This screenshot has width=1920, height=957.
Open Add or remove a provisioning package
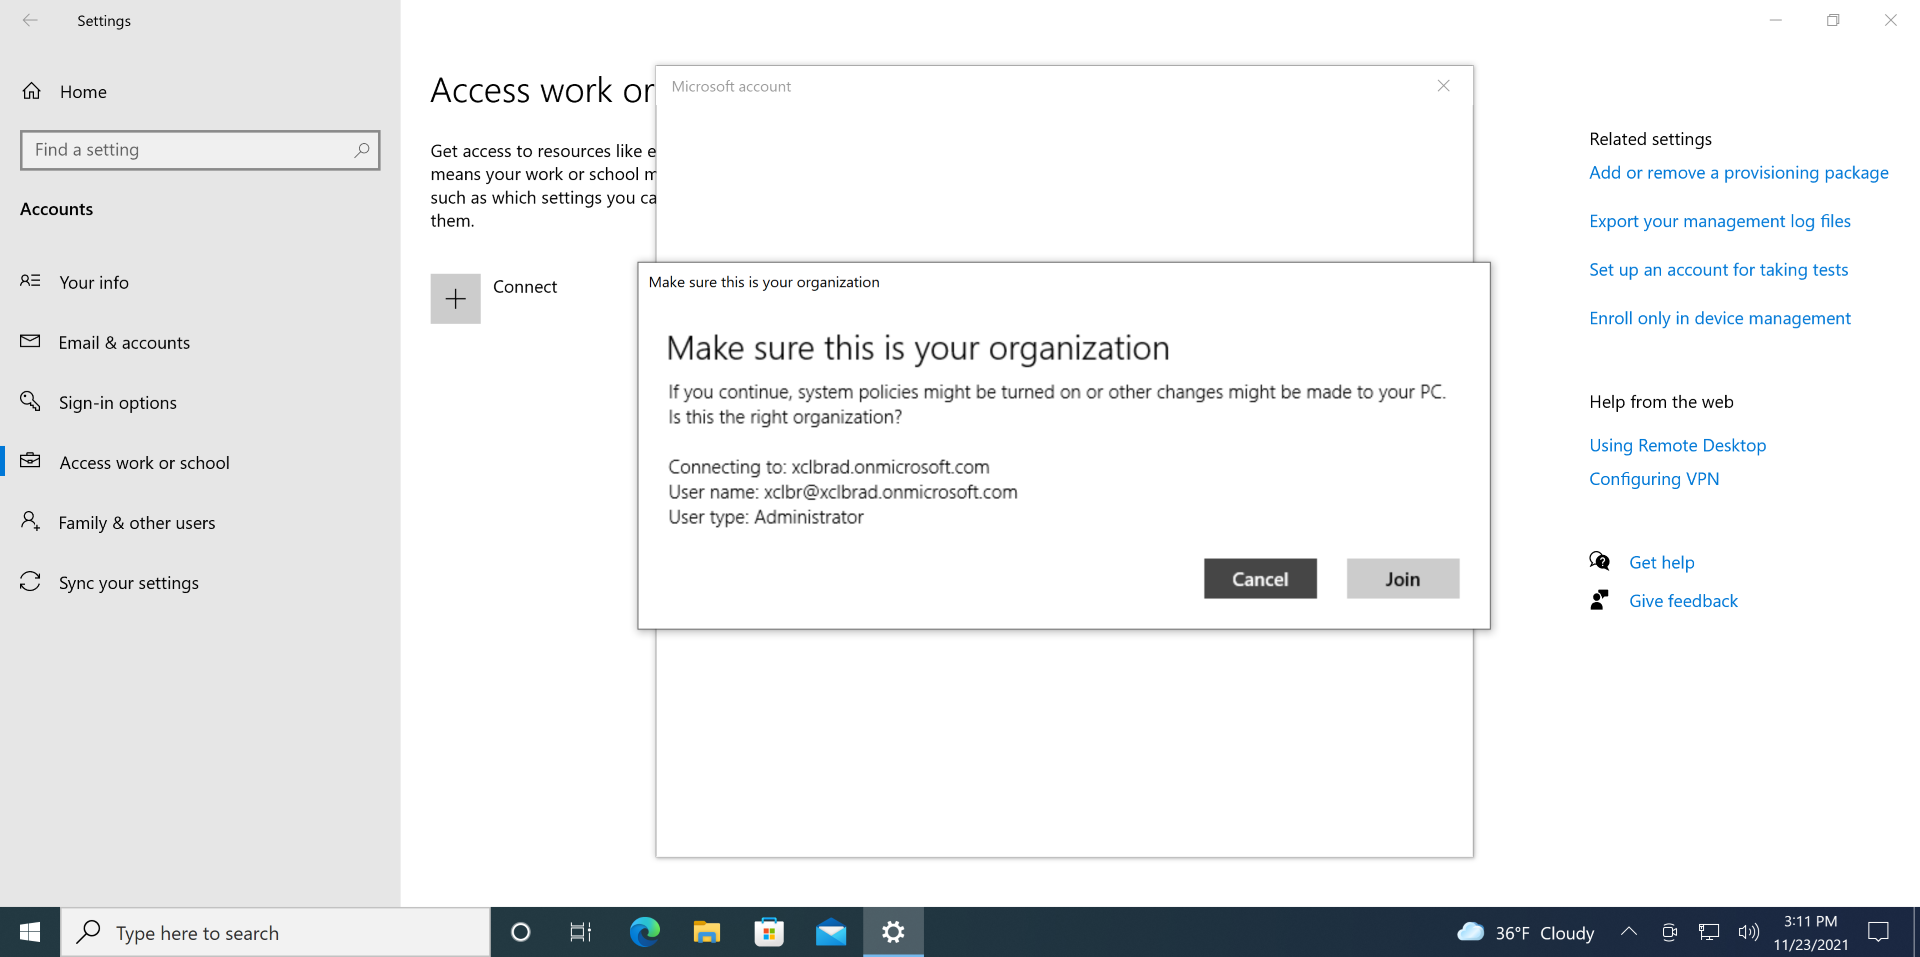click(1738, 173)
